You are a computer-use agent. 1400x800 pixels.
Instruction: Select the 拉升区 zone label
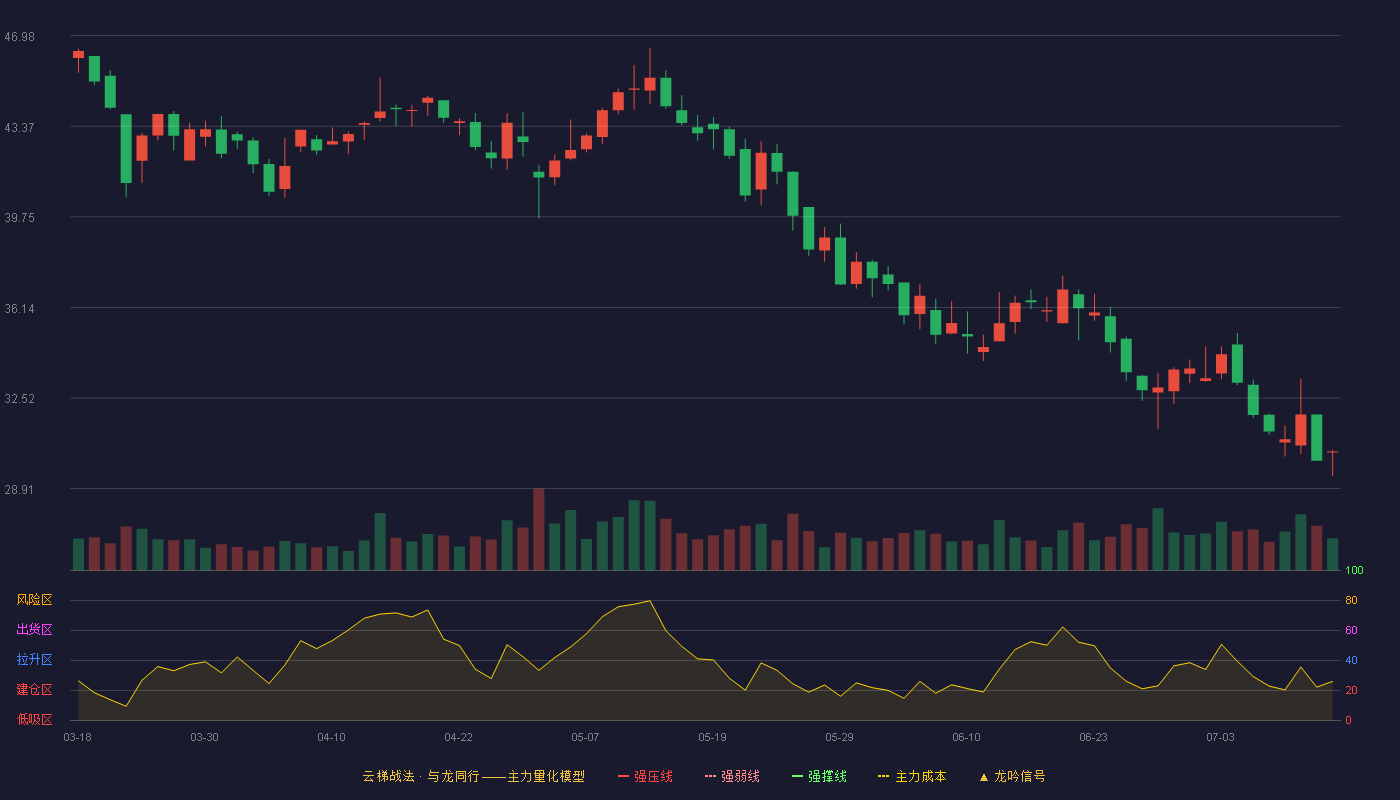[x=34, y=660]
